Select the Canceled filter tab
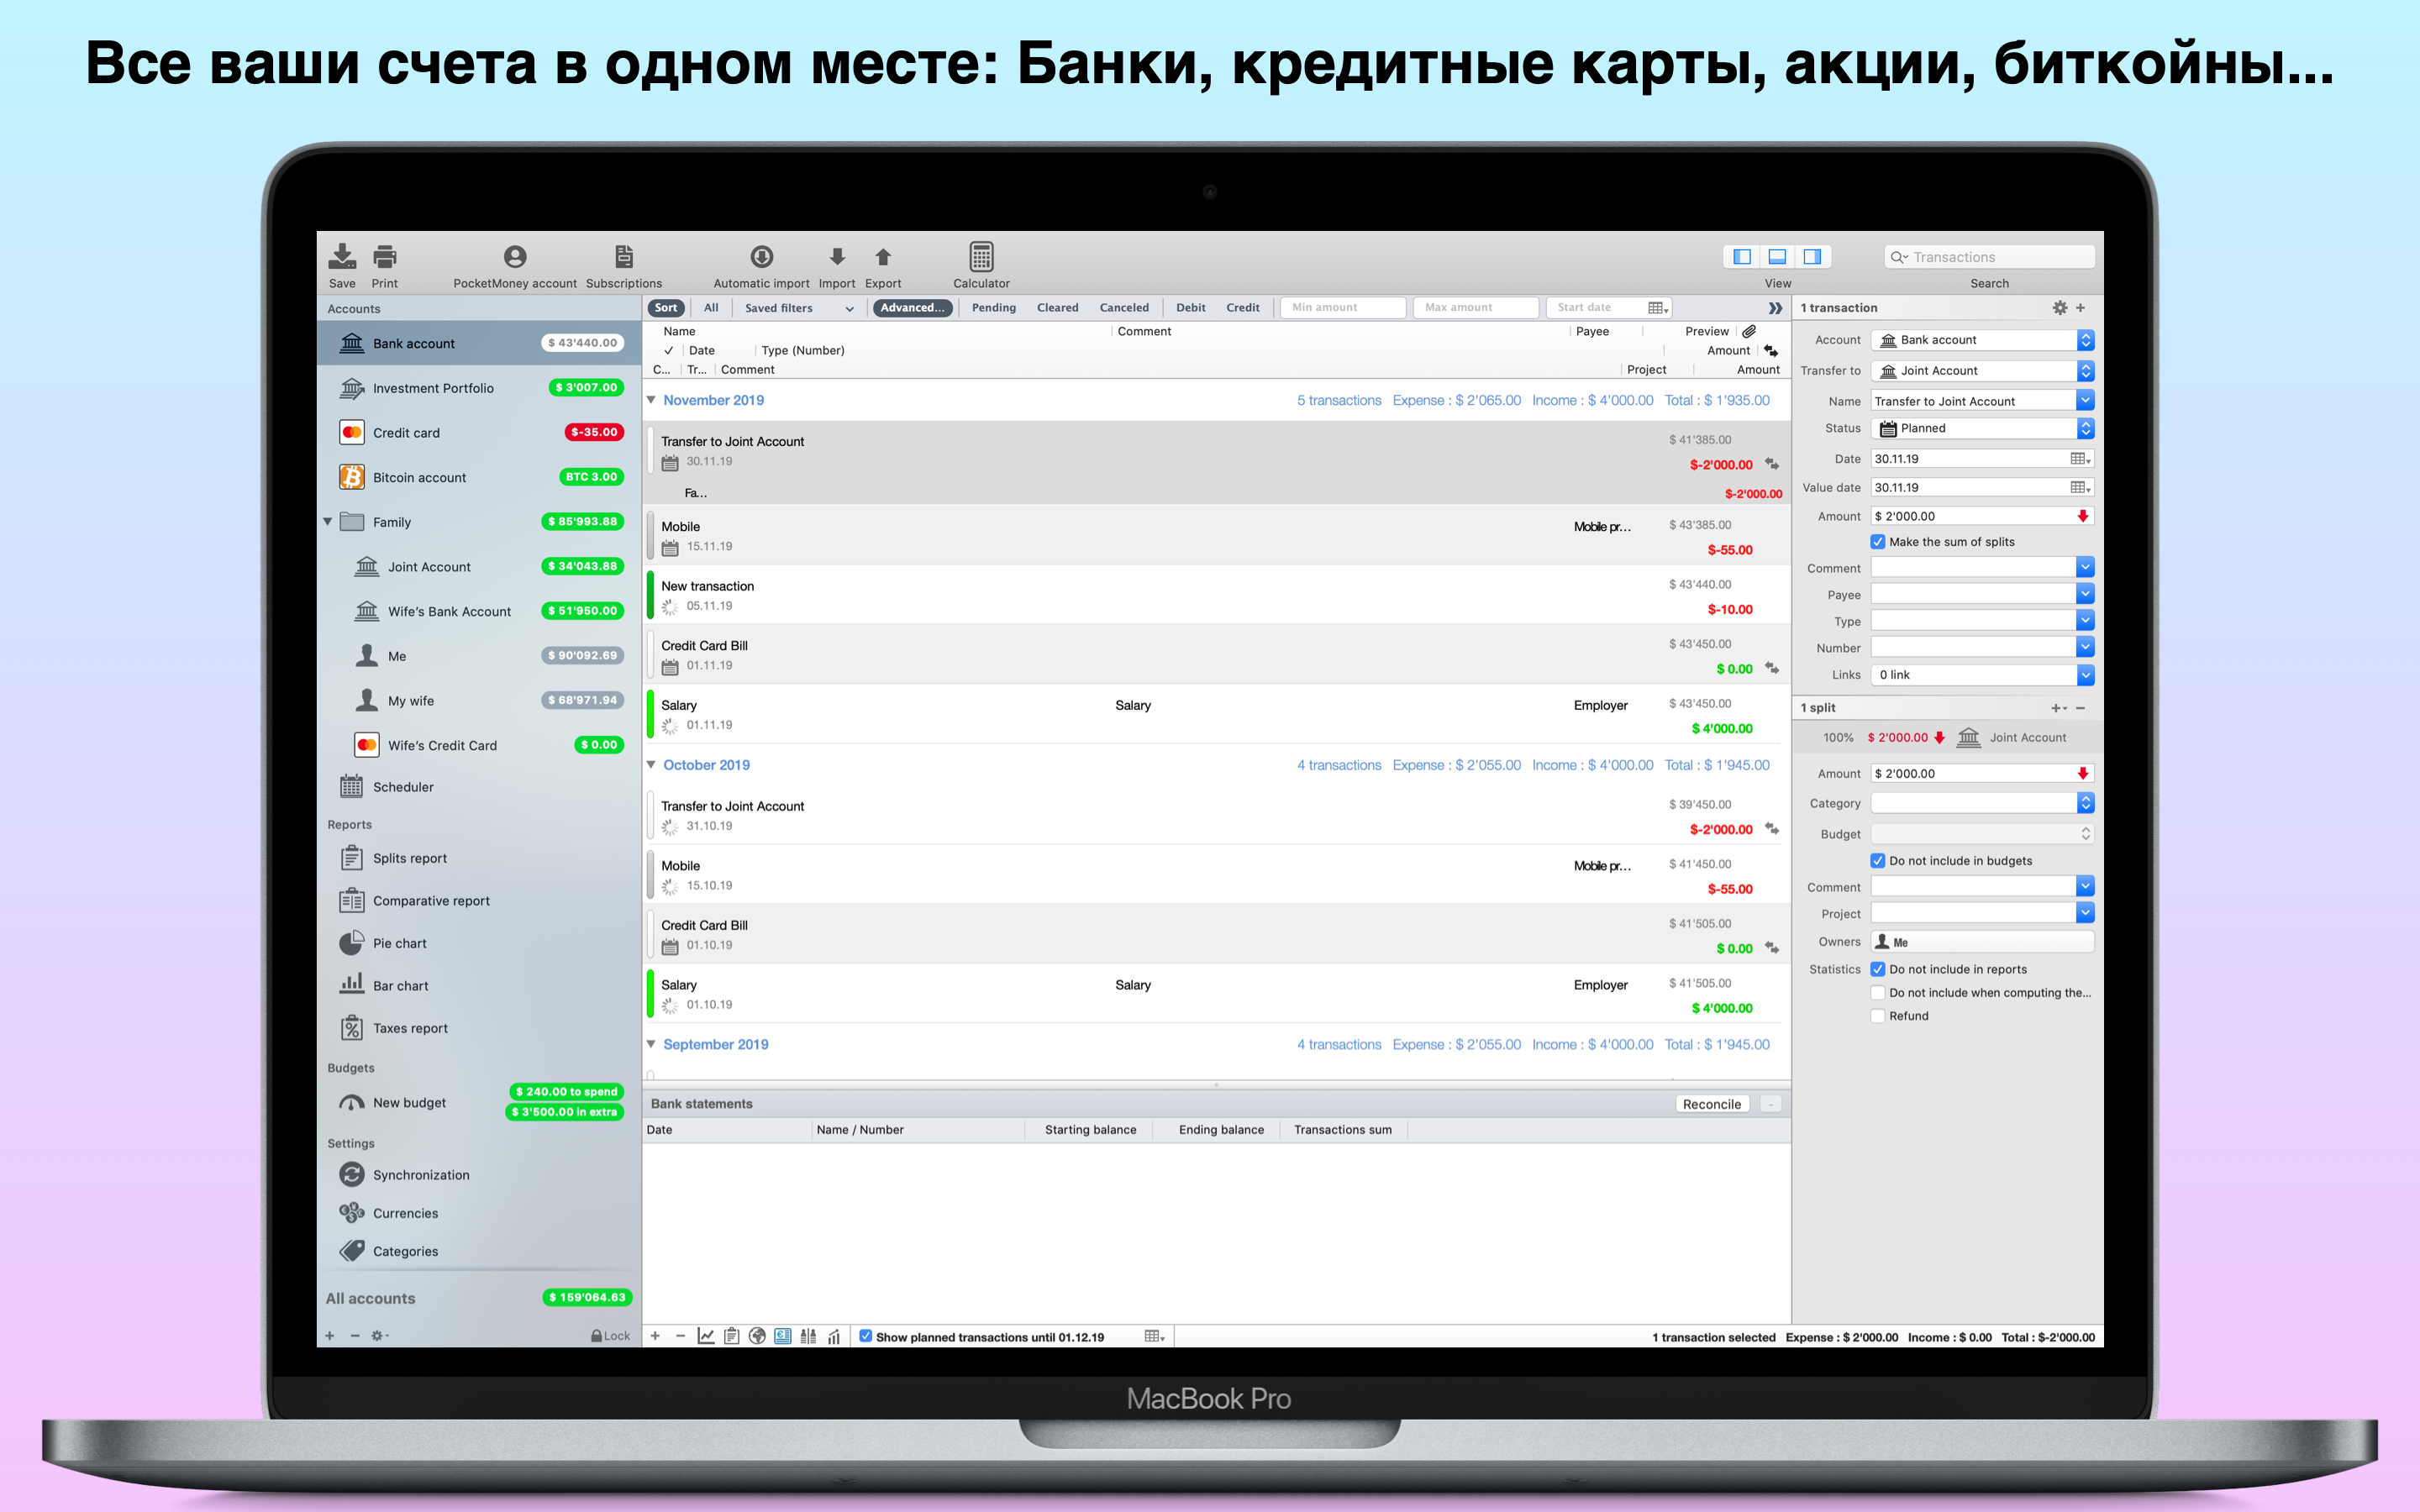The image size is (2420, 1512). (1124, 308)
